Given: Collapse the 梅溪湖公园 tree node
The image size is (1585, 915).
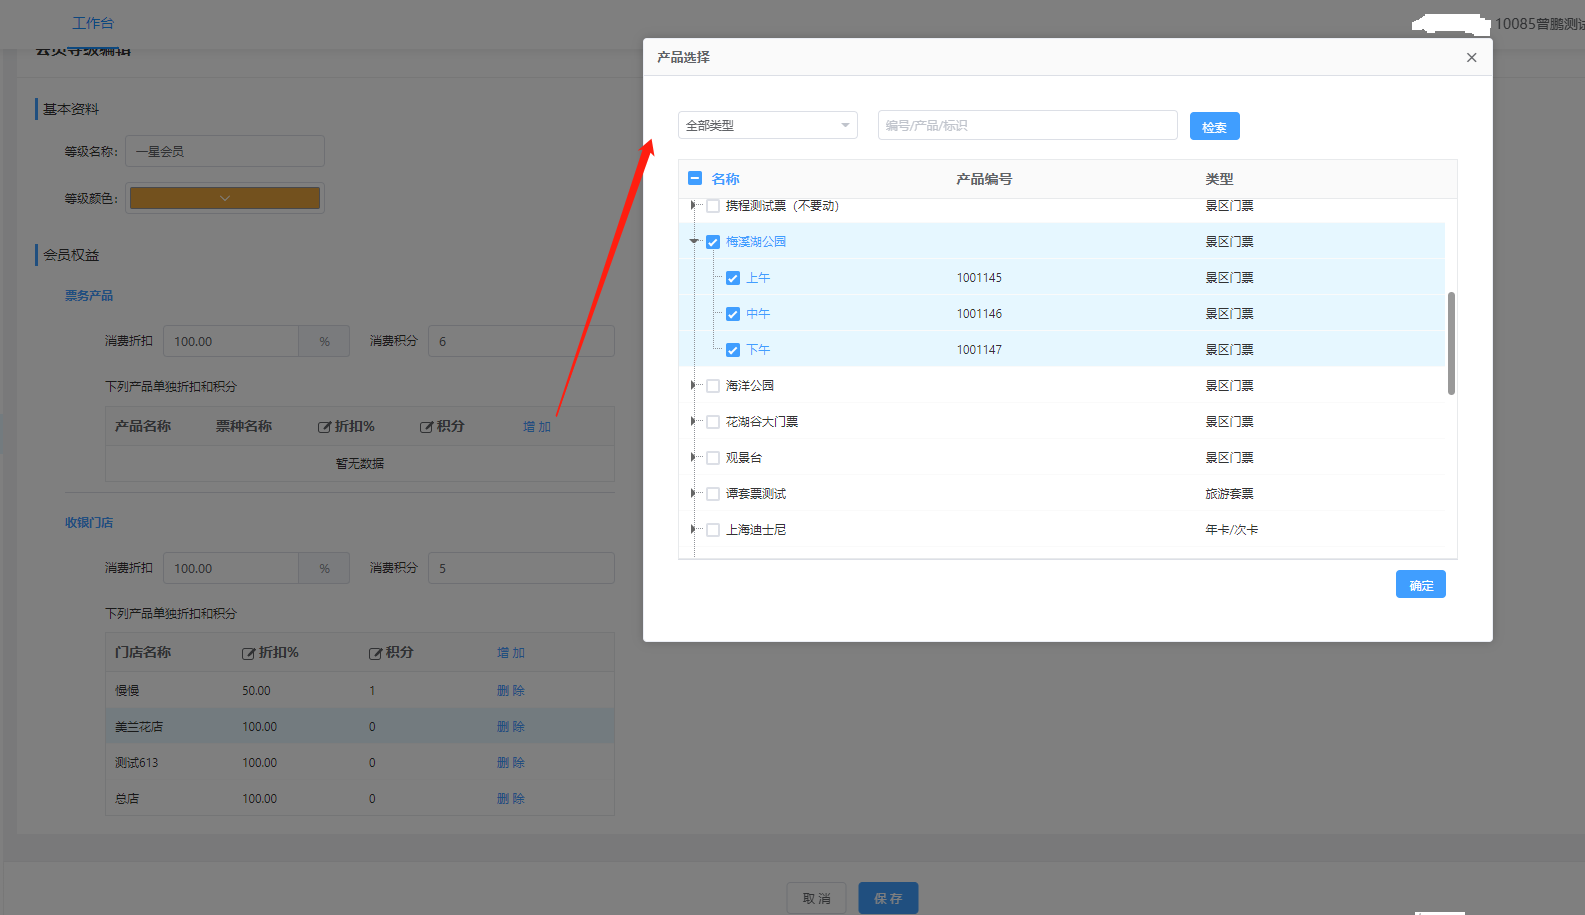Looking at the screenshot, I should coord(694,241).
